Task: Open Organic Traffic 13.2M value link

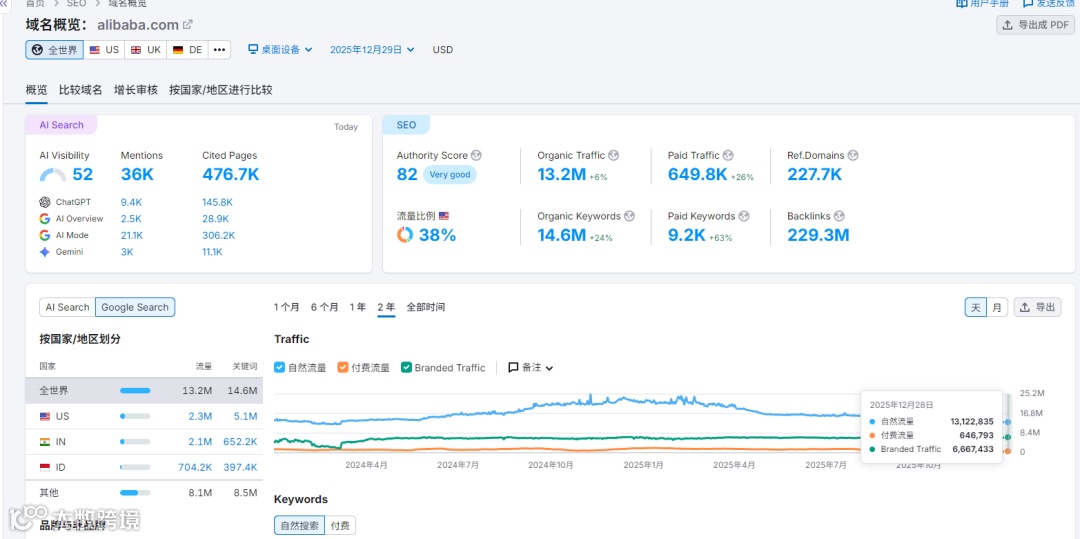Action: coord(561,175)
